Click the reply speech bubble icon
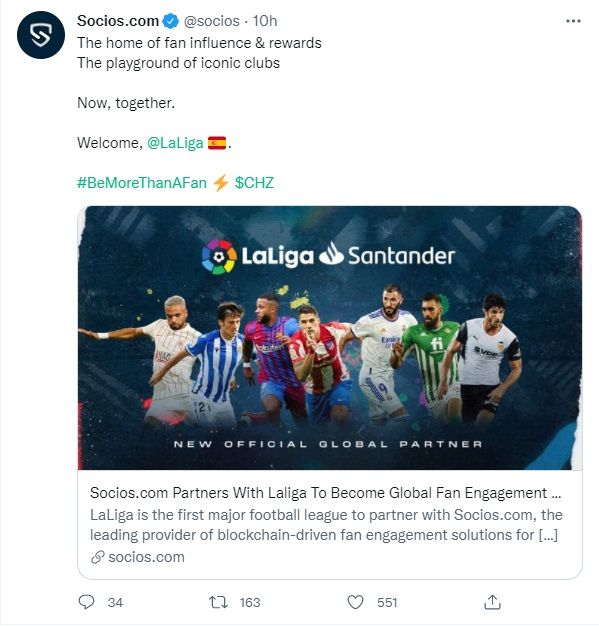The height and width of the screenshot is (626, 599). (86, 602)
